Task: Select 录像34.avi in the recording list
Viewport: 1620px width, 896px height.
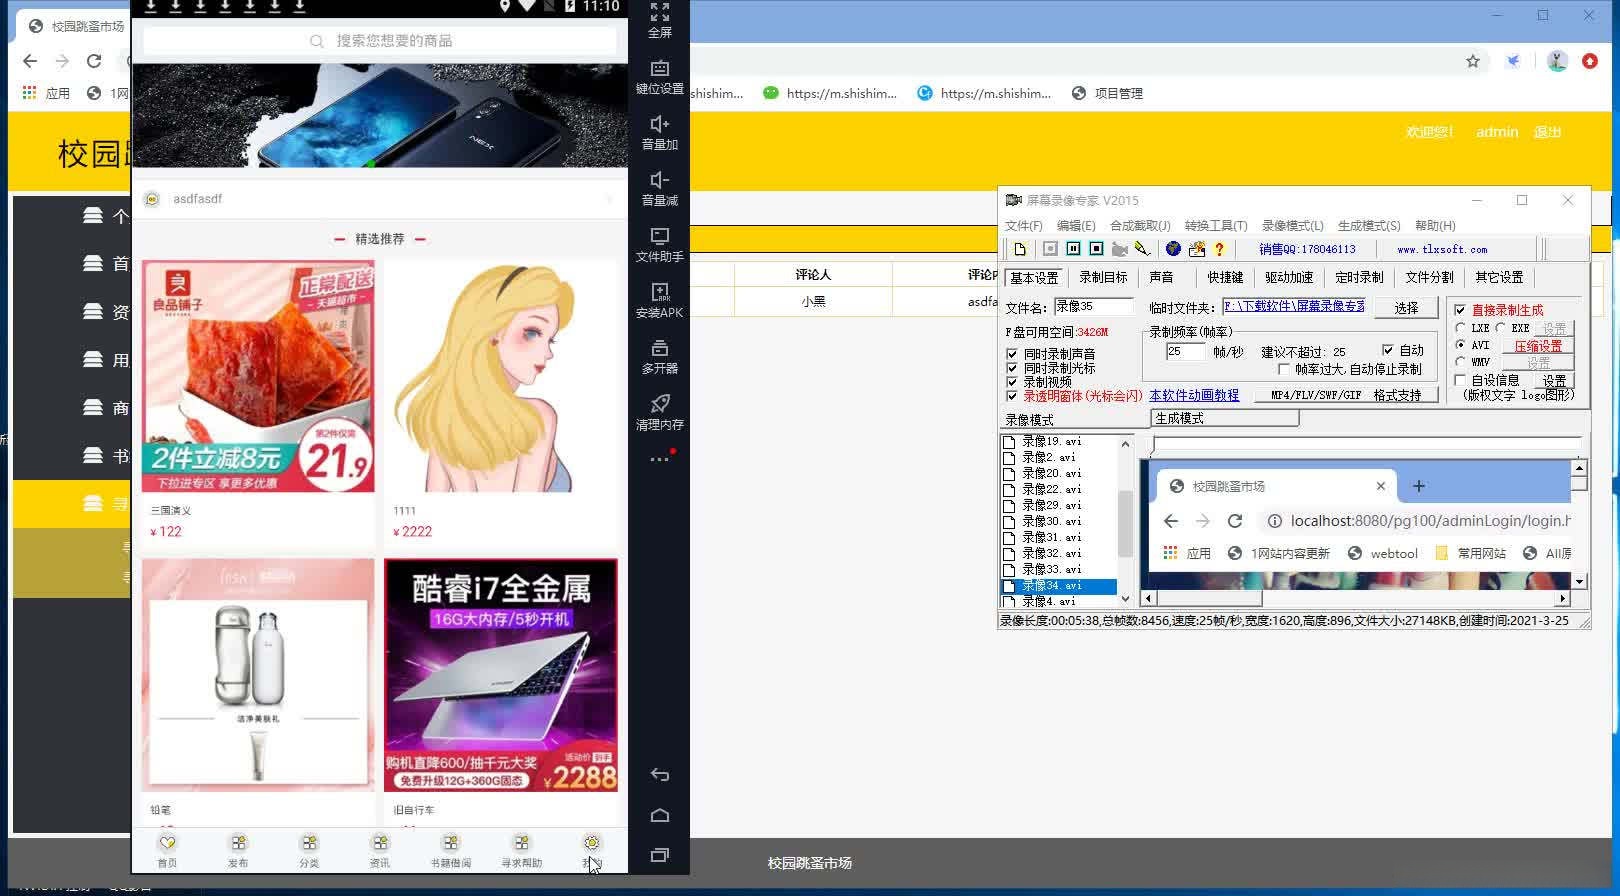Action: [x=1059, y=585]
